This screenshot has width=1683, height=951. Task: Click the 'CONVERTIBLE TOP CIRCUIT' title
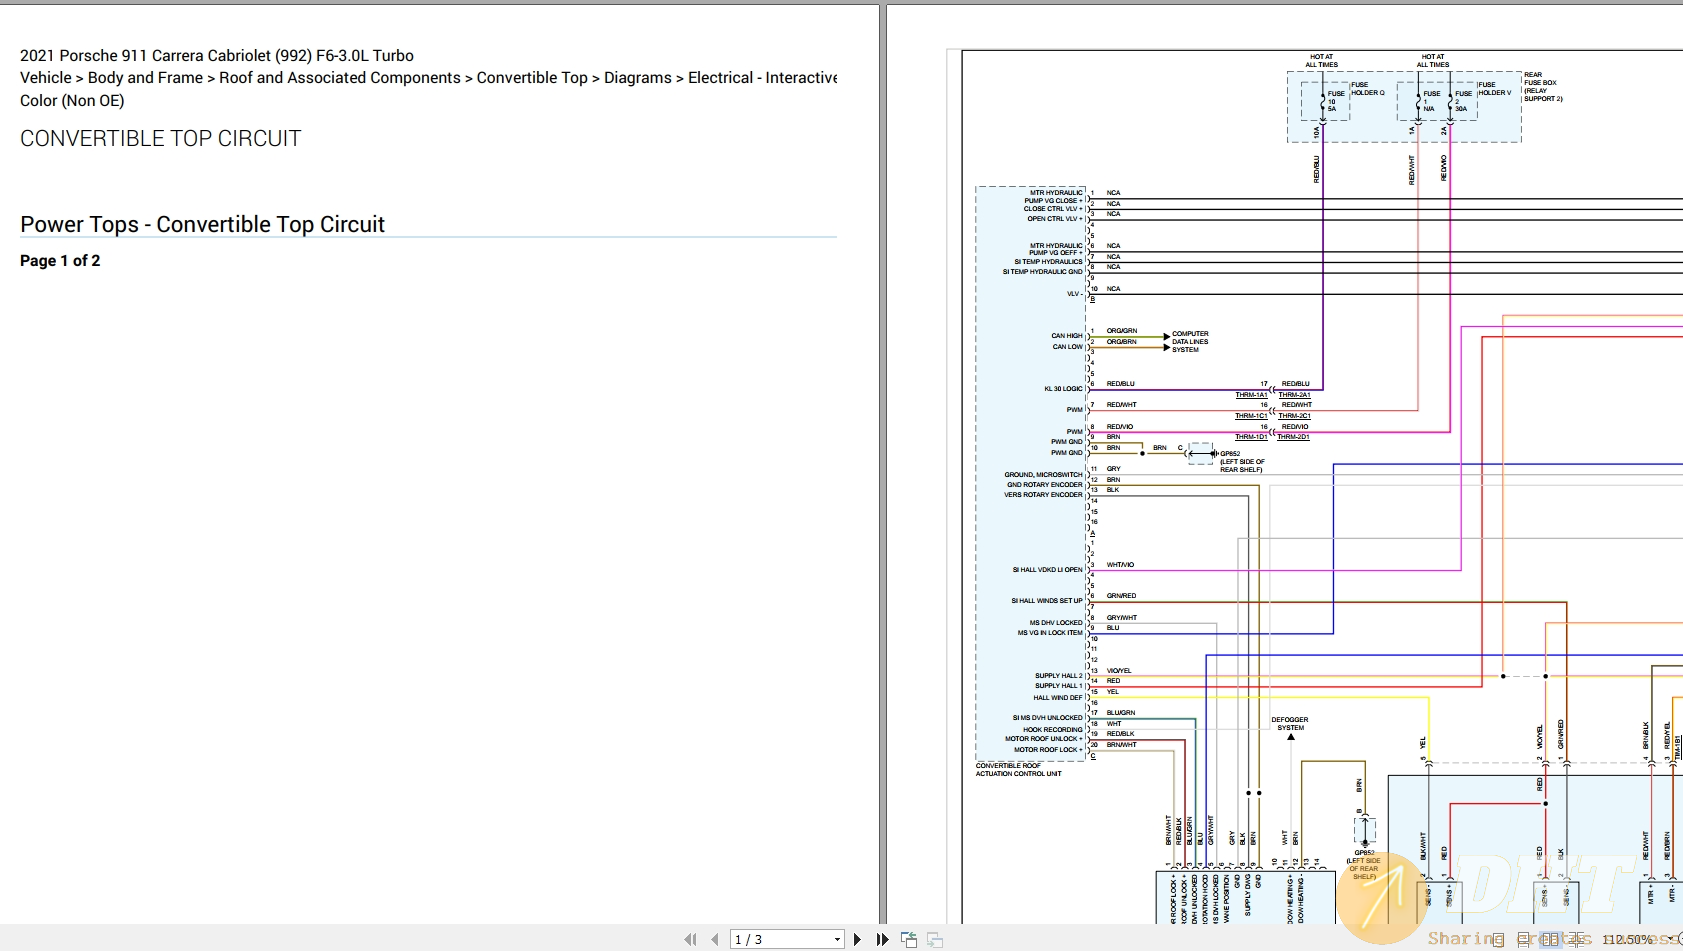click(160, 139)
